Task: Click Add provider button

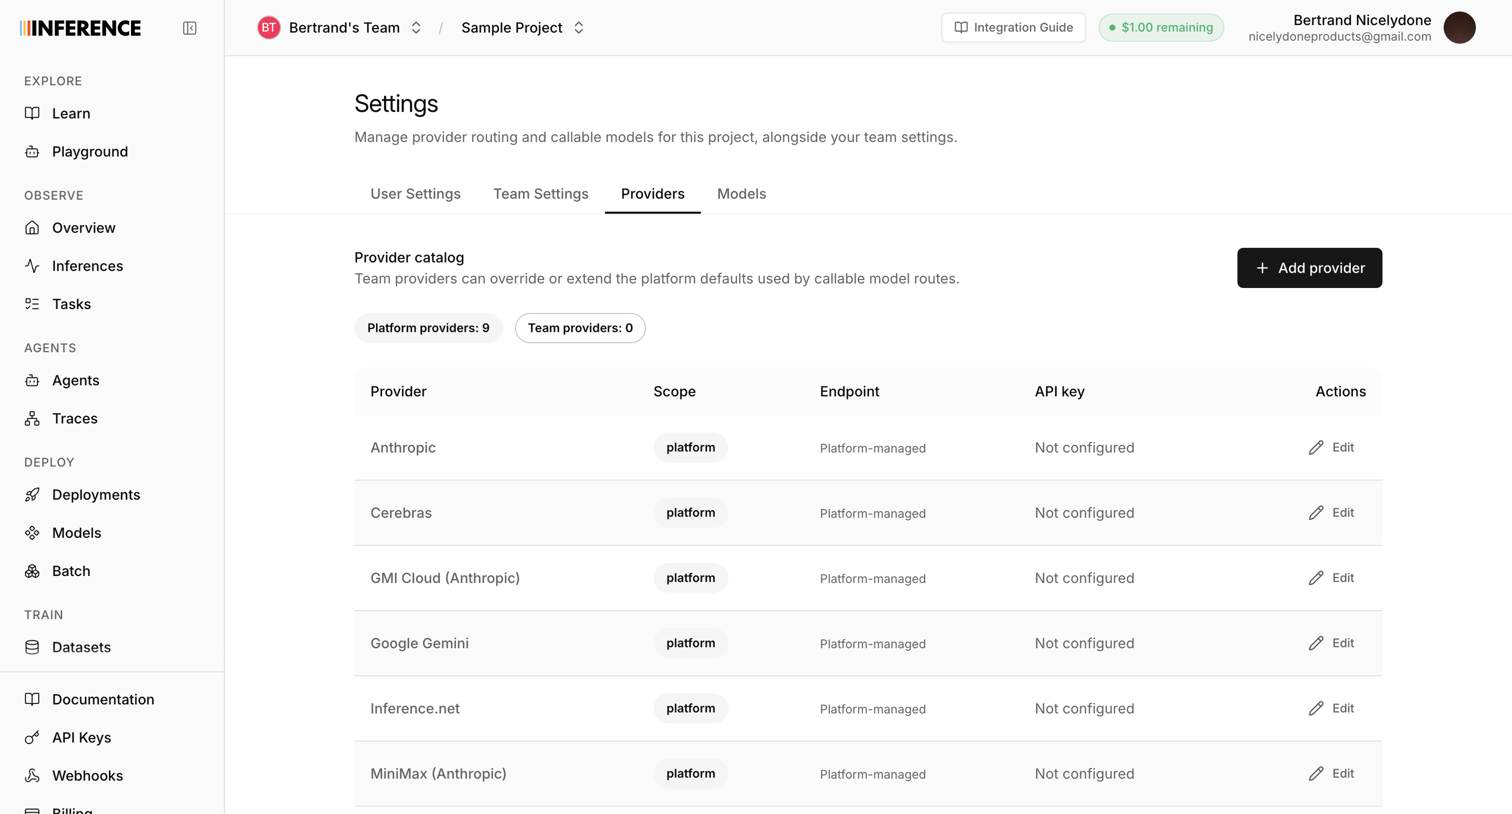Action: 1309,268
